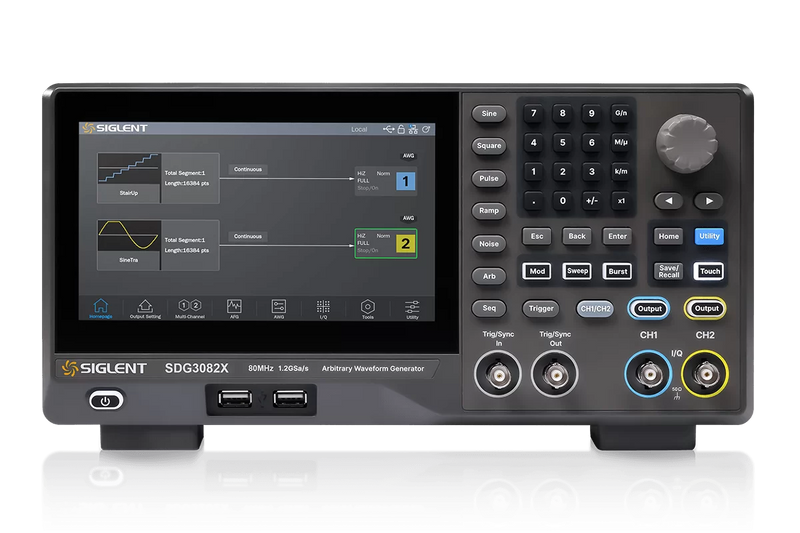Open the AFG icon in bottom bar
The height and width of the screenshot is (533, 800).
pyautogui.click(x=234, y=309)
